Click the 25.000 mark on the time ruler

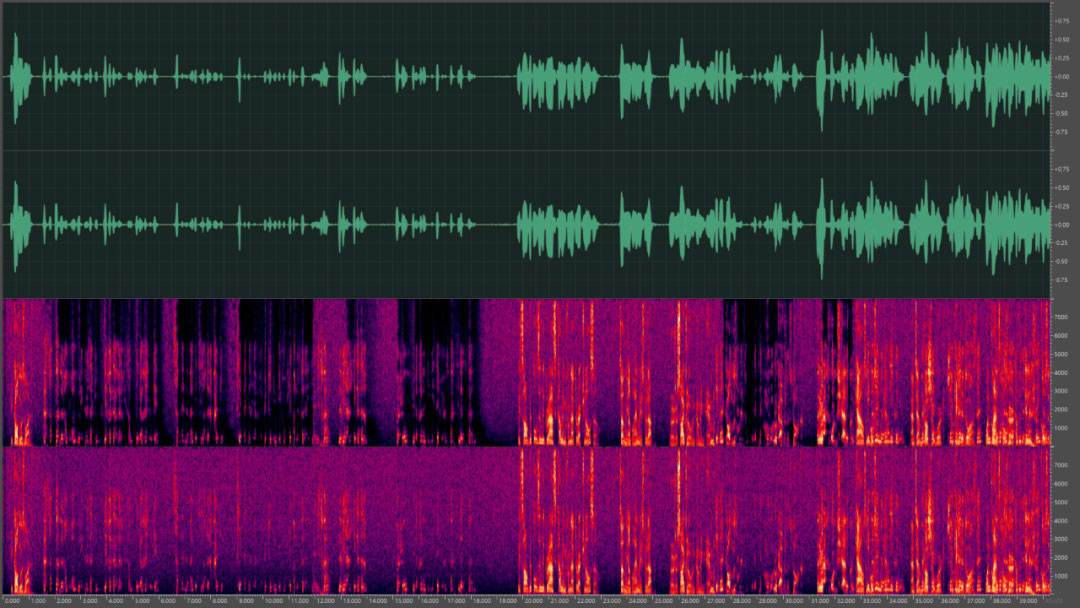[663, 601]
